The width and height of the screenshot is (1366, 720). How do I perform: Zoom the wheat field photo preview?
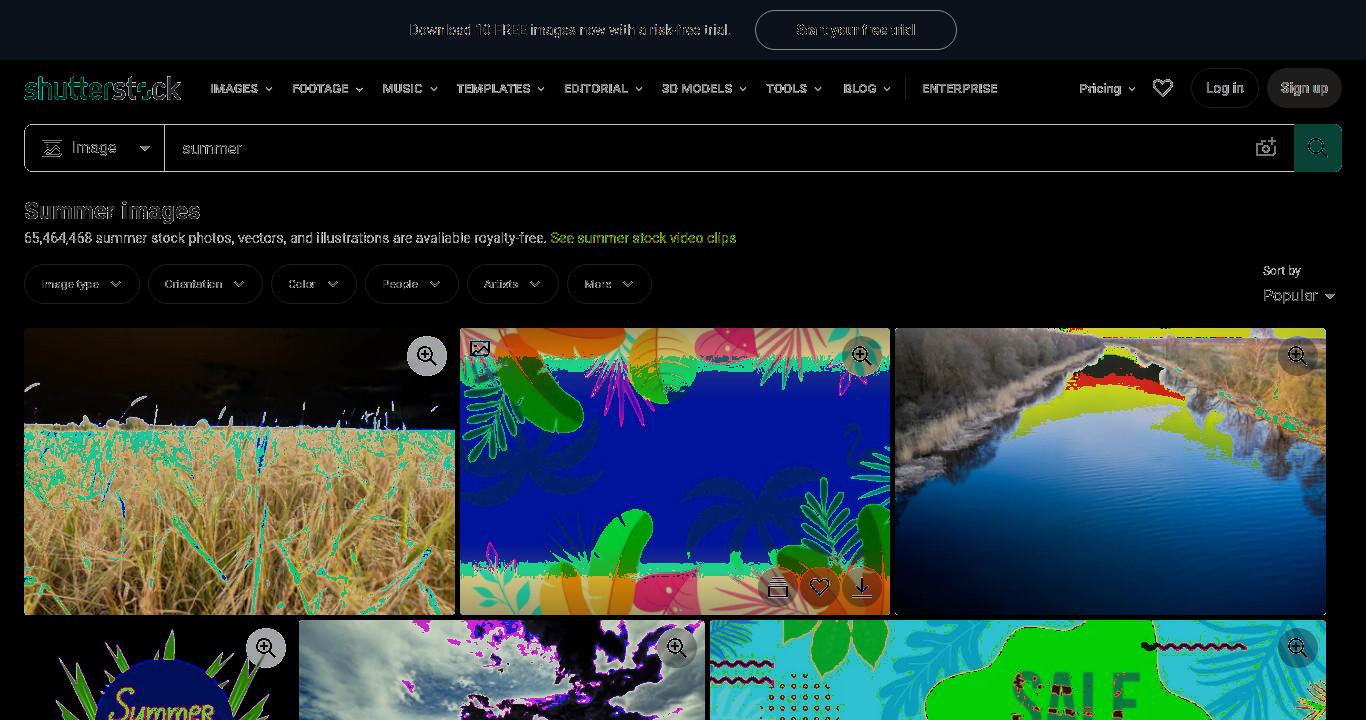coord(427,356)
